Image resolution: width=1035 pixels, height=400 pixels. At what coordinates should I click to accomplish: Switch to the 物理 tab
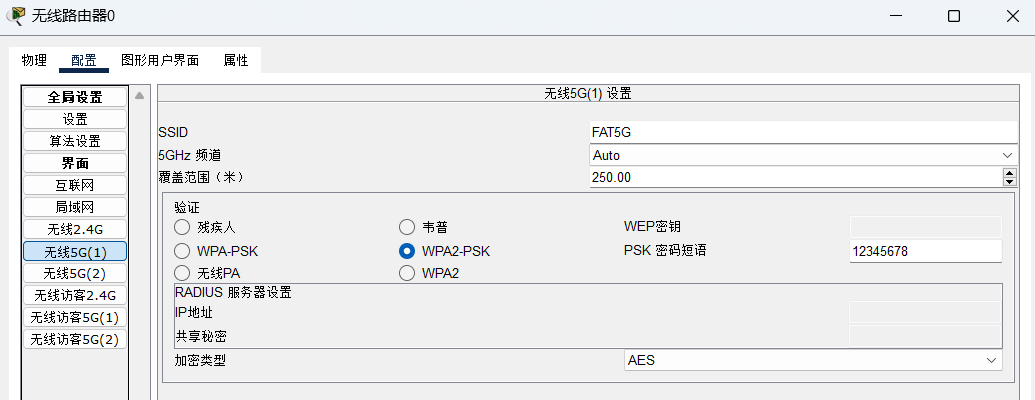pos(34,60)
